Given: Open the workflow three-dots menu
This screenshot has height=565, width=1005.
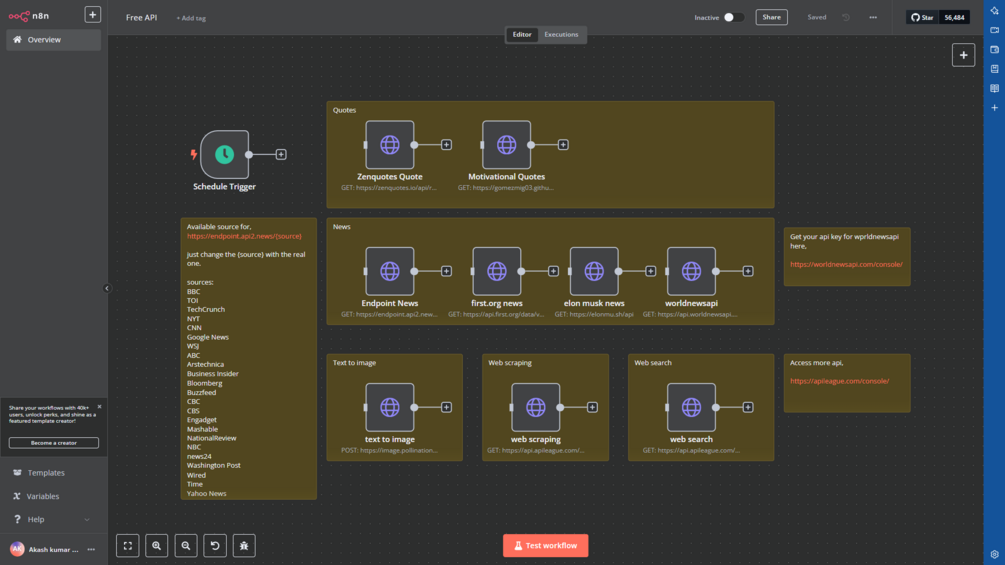Looking at the screenshot, I should [873, 17].
